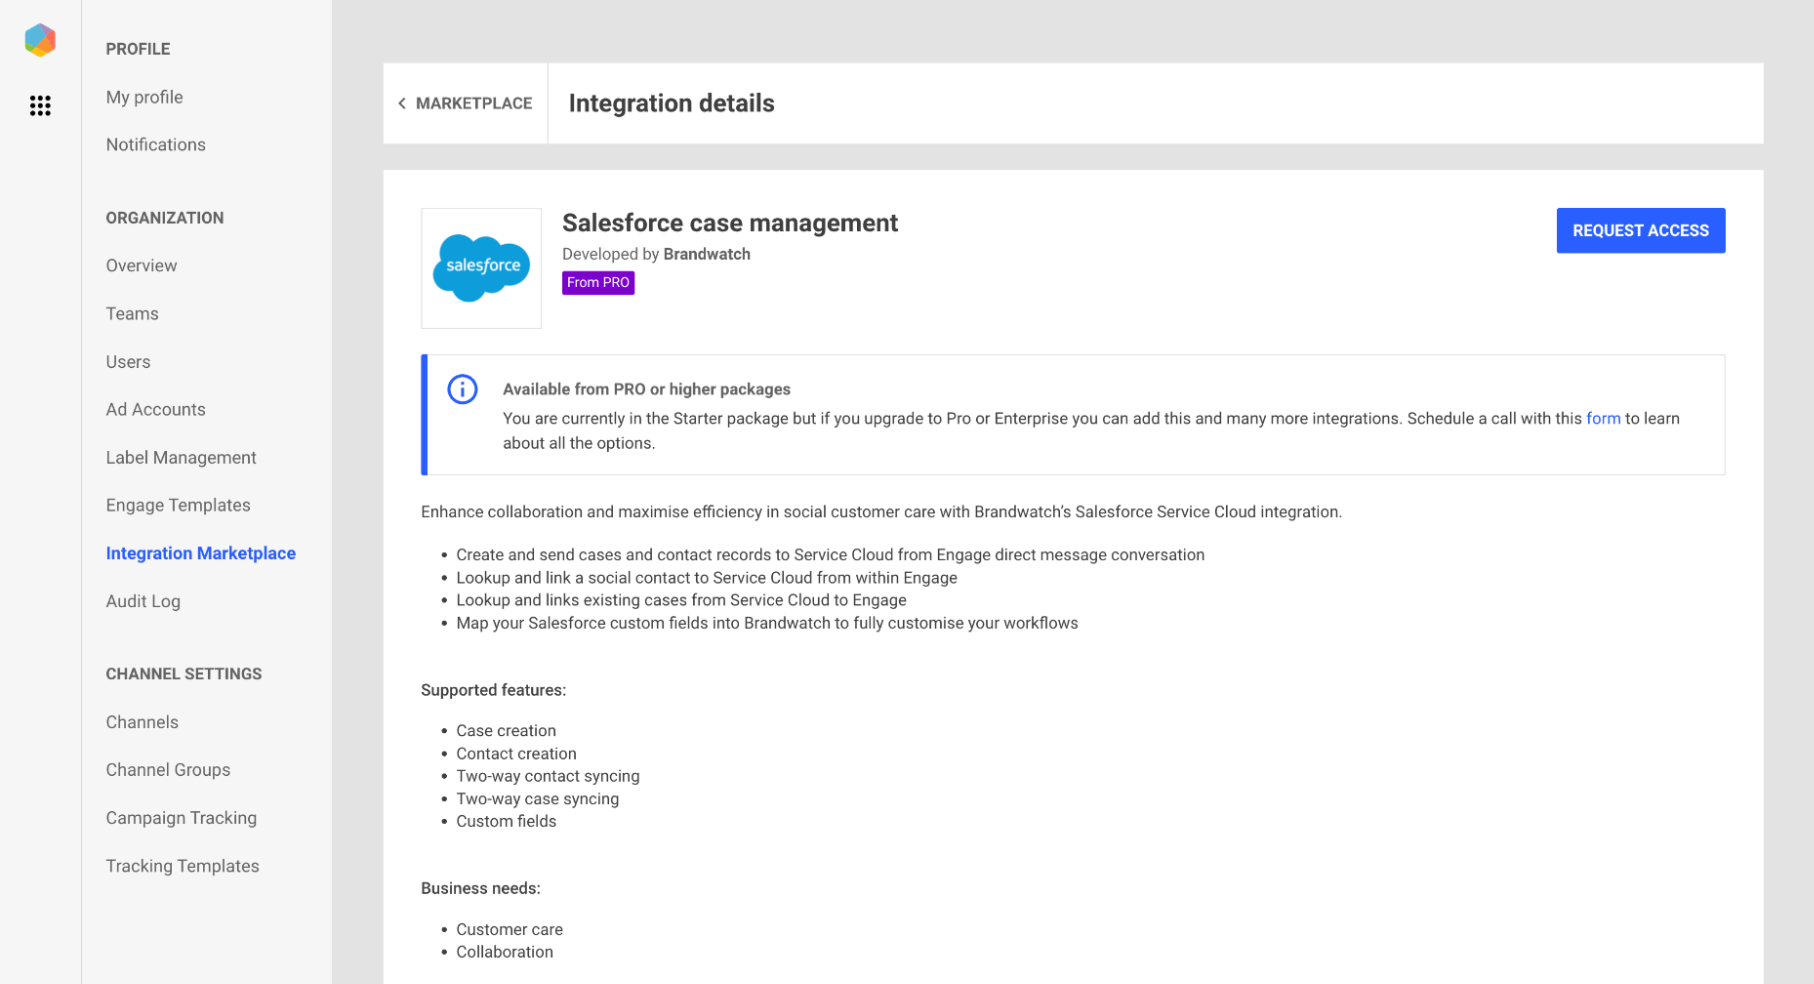Click the purple From PRO badge
Image resolution: width=1814 pixels, height=984 pixels.
tap(598, 283)
